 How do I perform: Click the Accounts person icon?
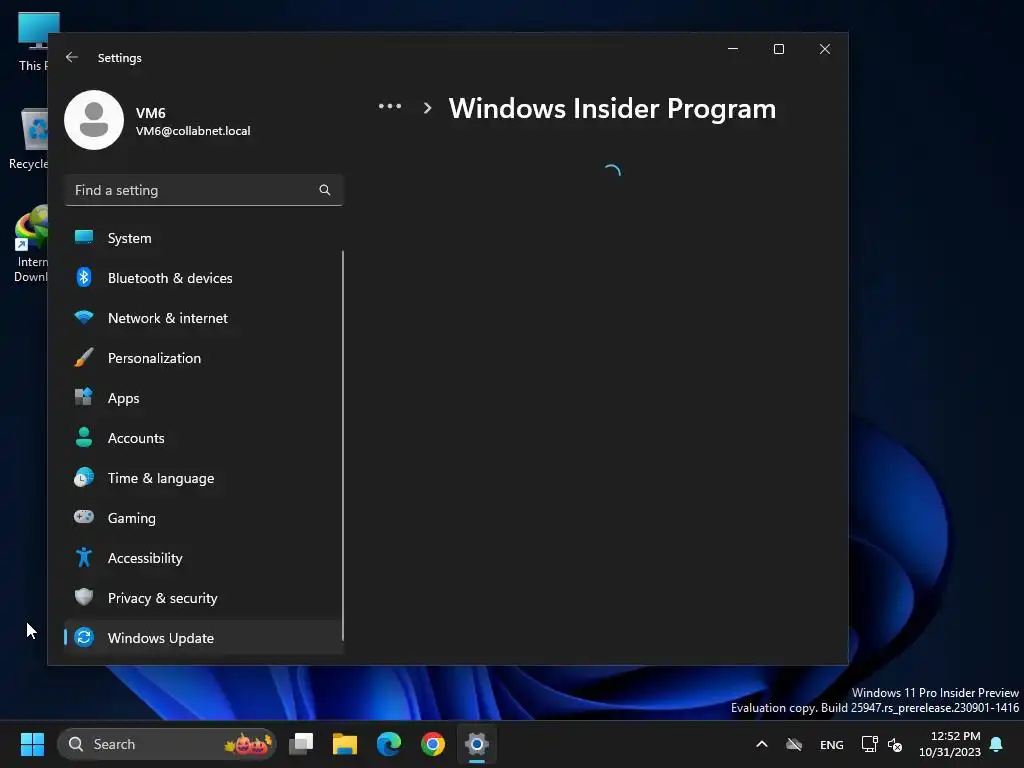pos(84,437)
